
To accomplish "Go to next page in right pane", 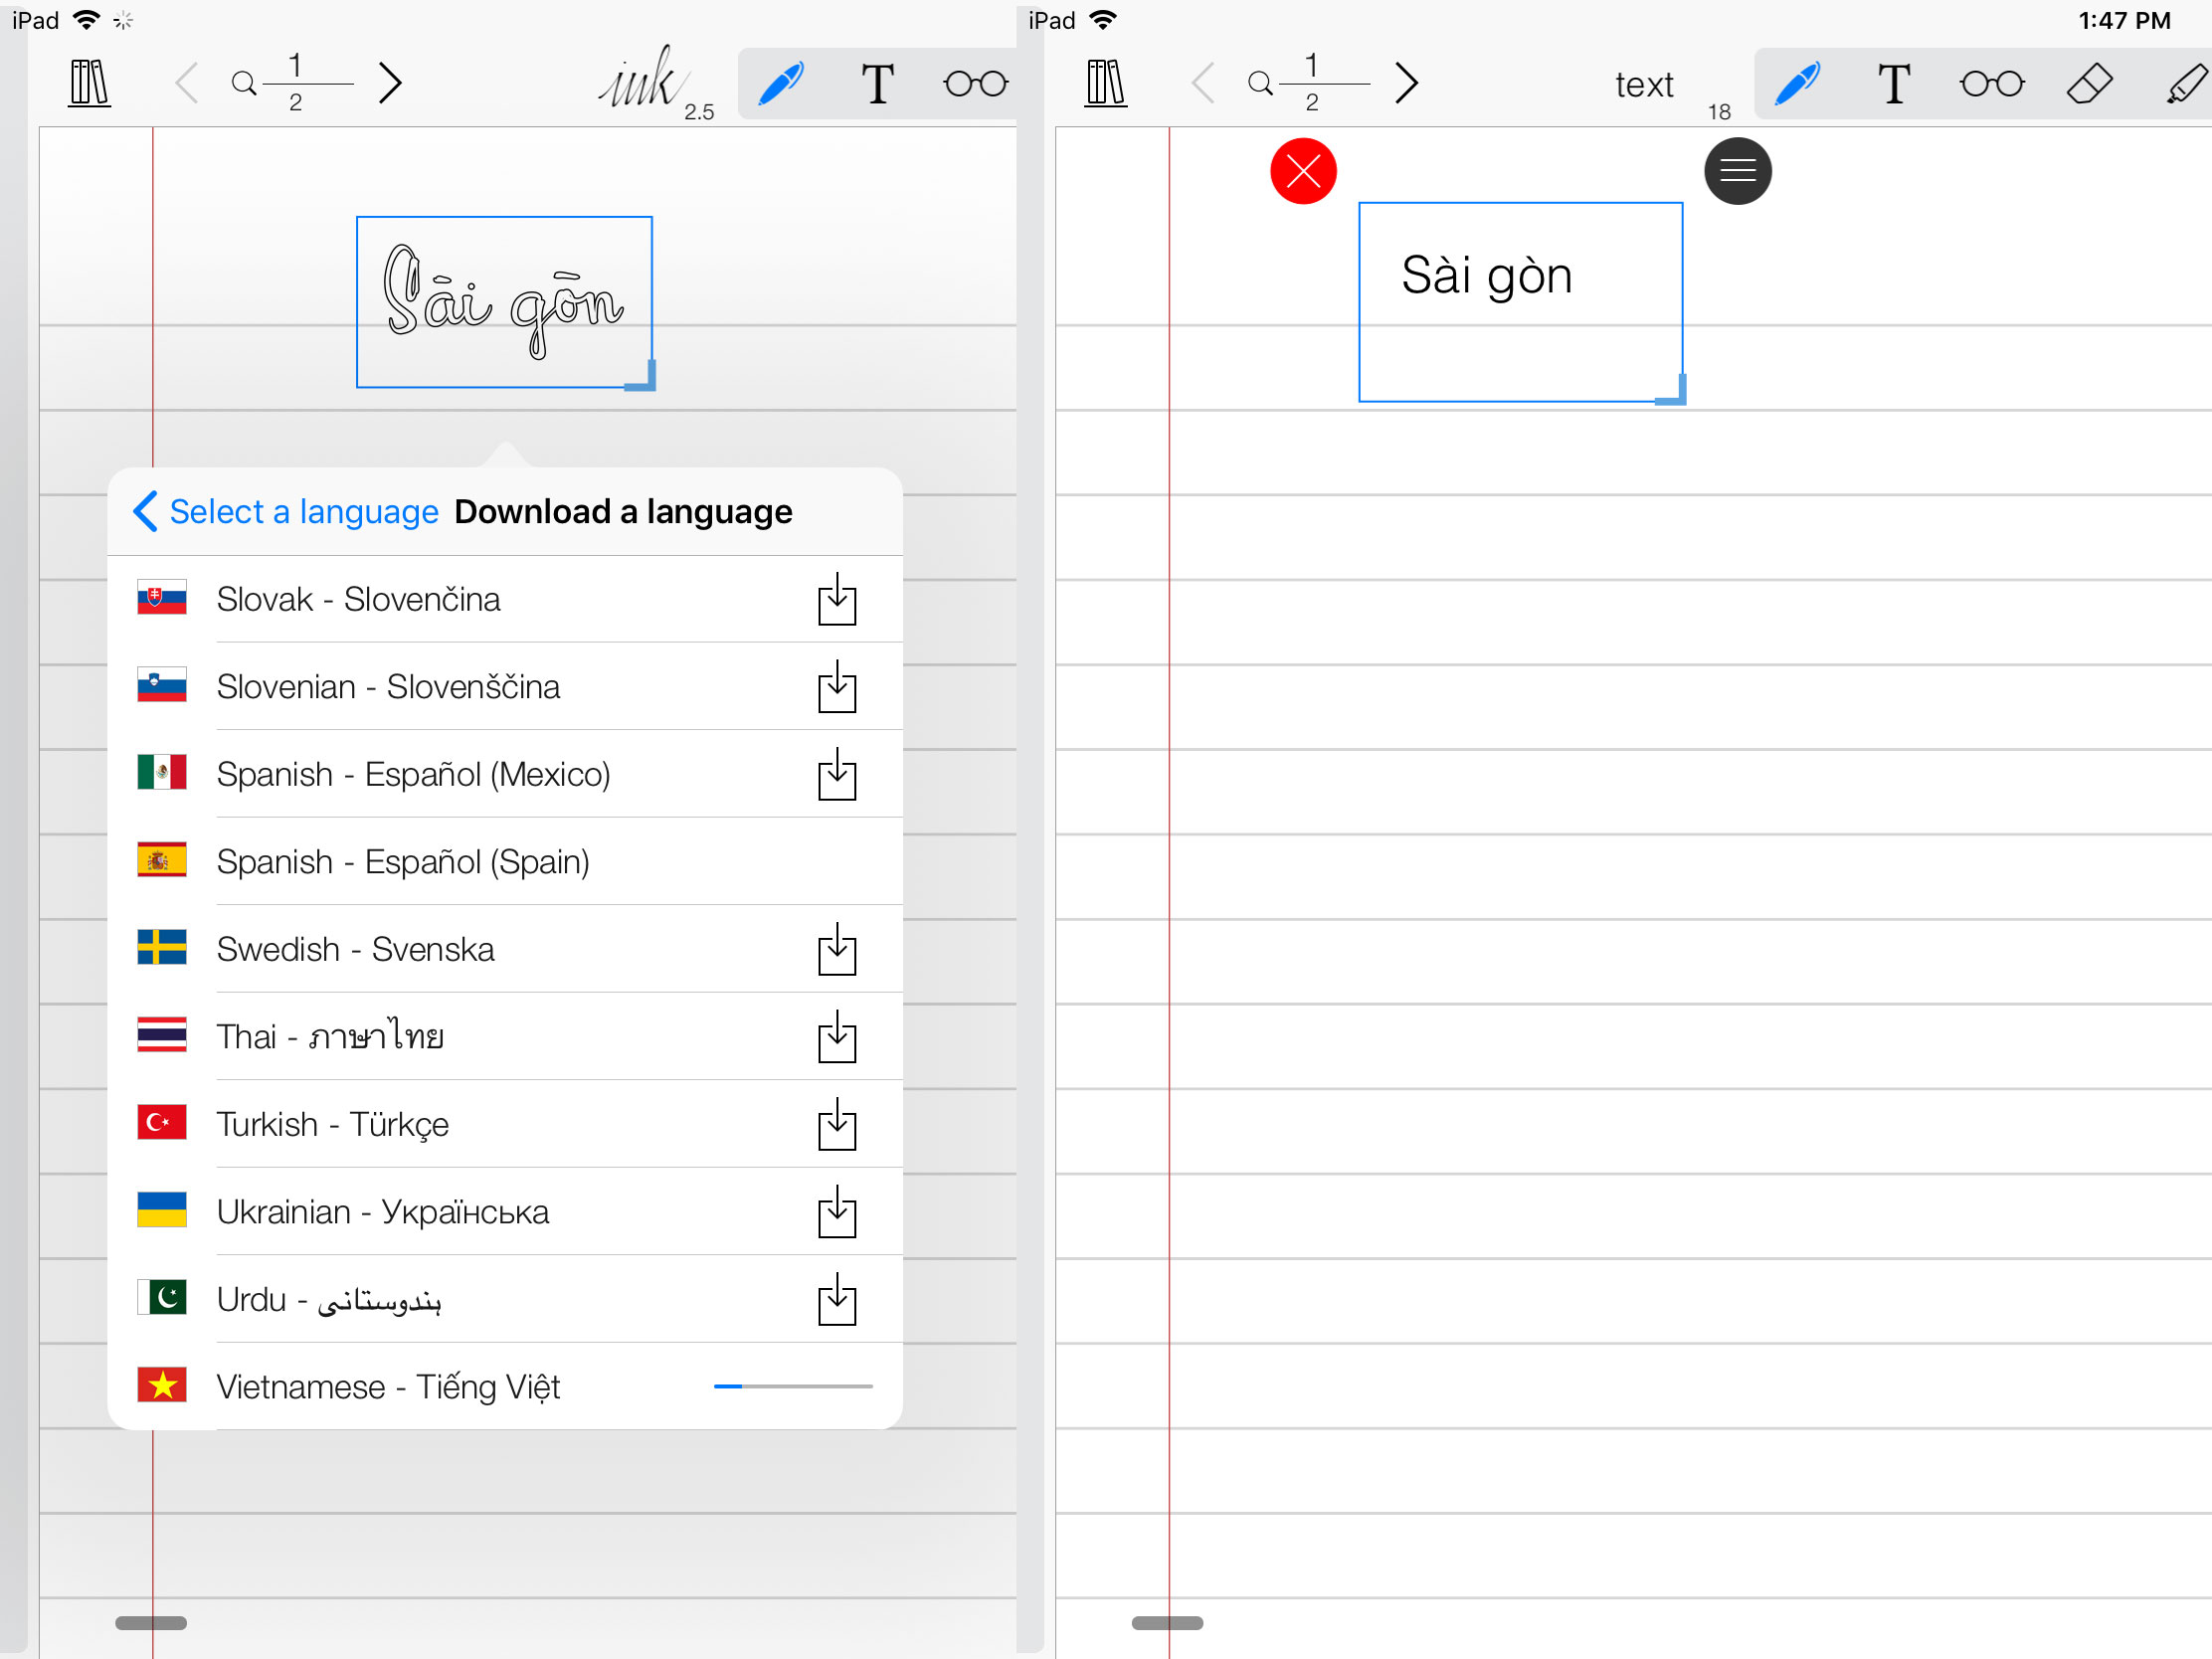I will coord(1407,83).
